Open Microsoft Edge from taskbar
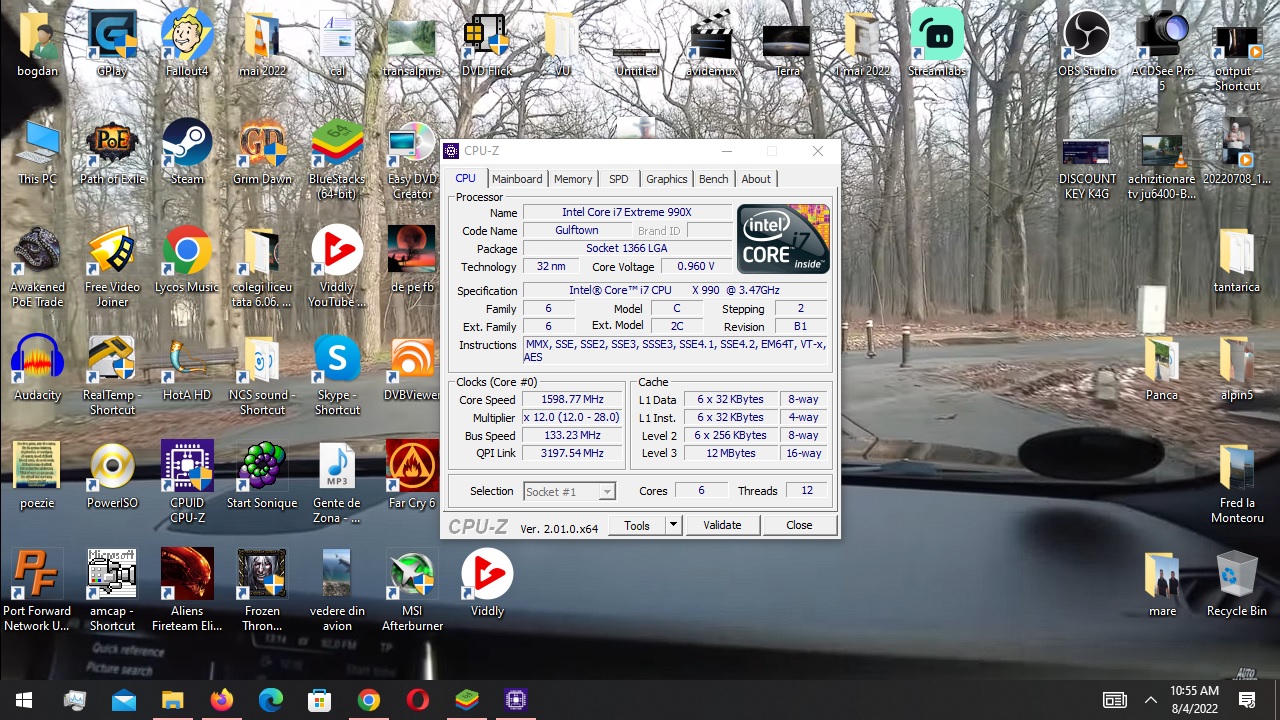Screen dimensions: 1280x720 271,700
